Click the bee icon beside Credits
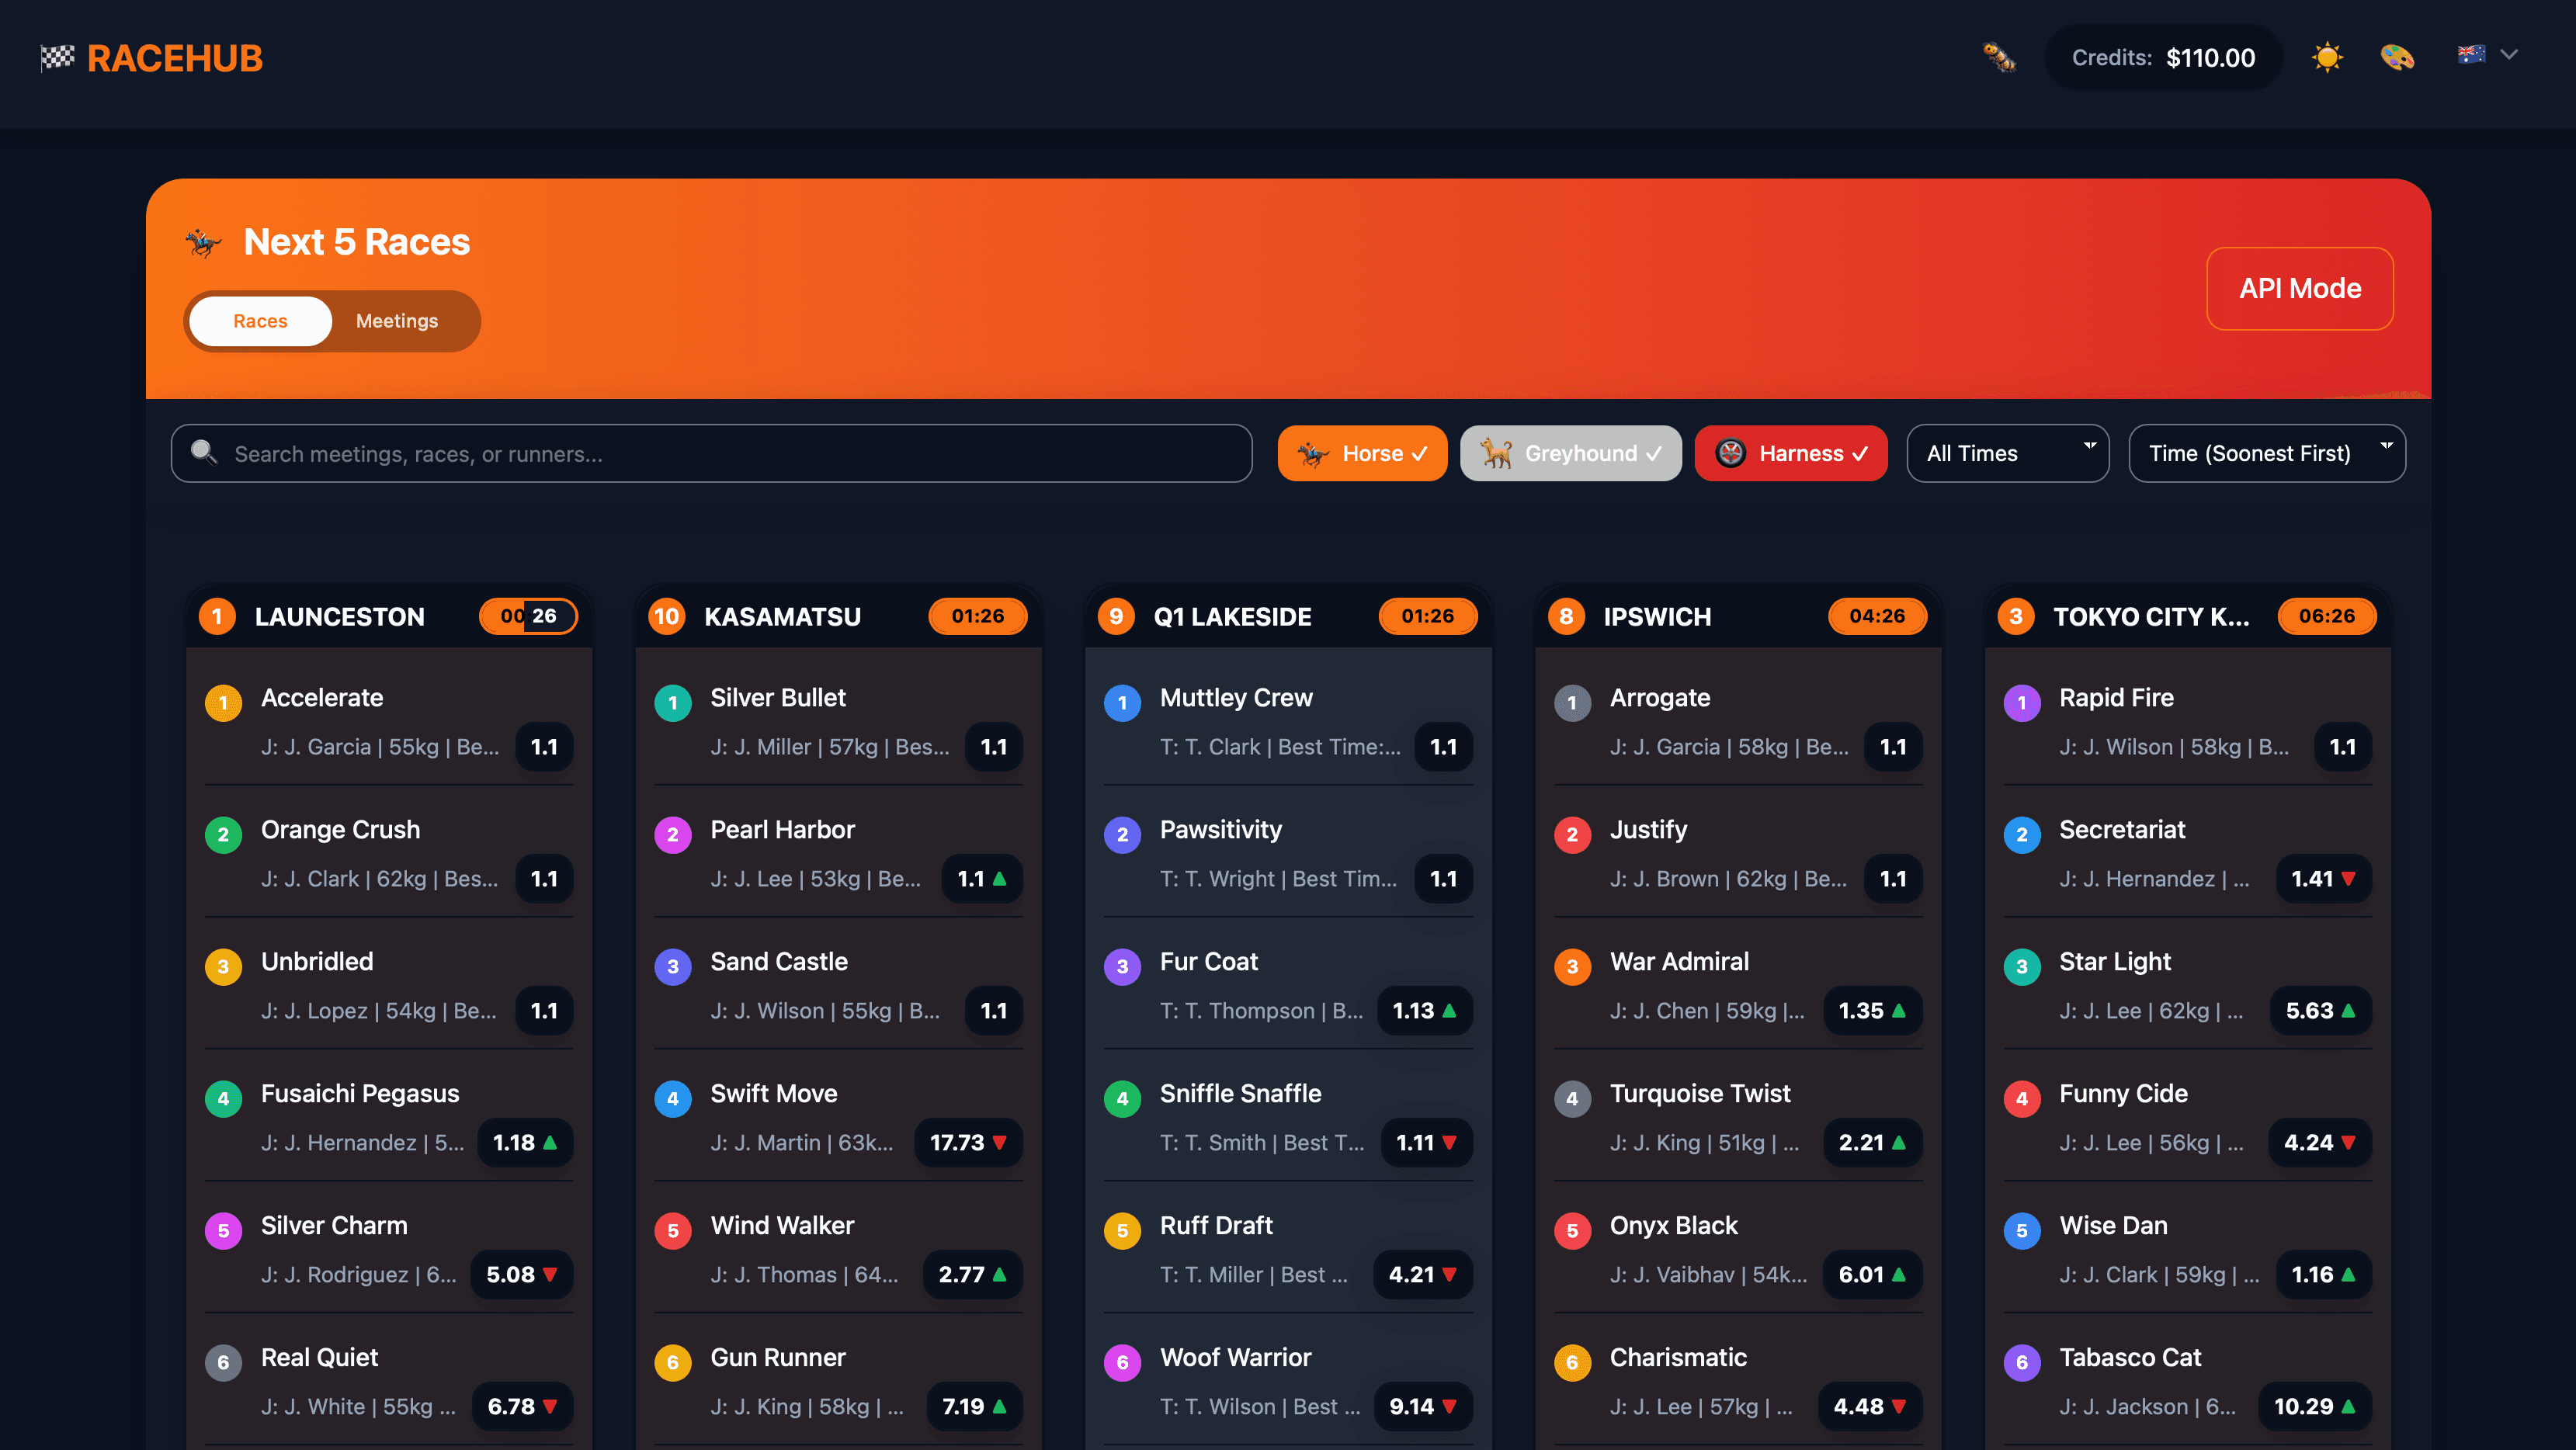The image size is (2576, 1450). 1999,57
